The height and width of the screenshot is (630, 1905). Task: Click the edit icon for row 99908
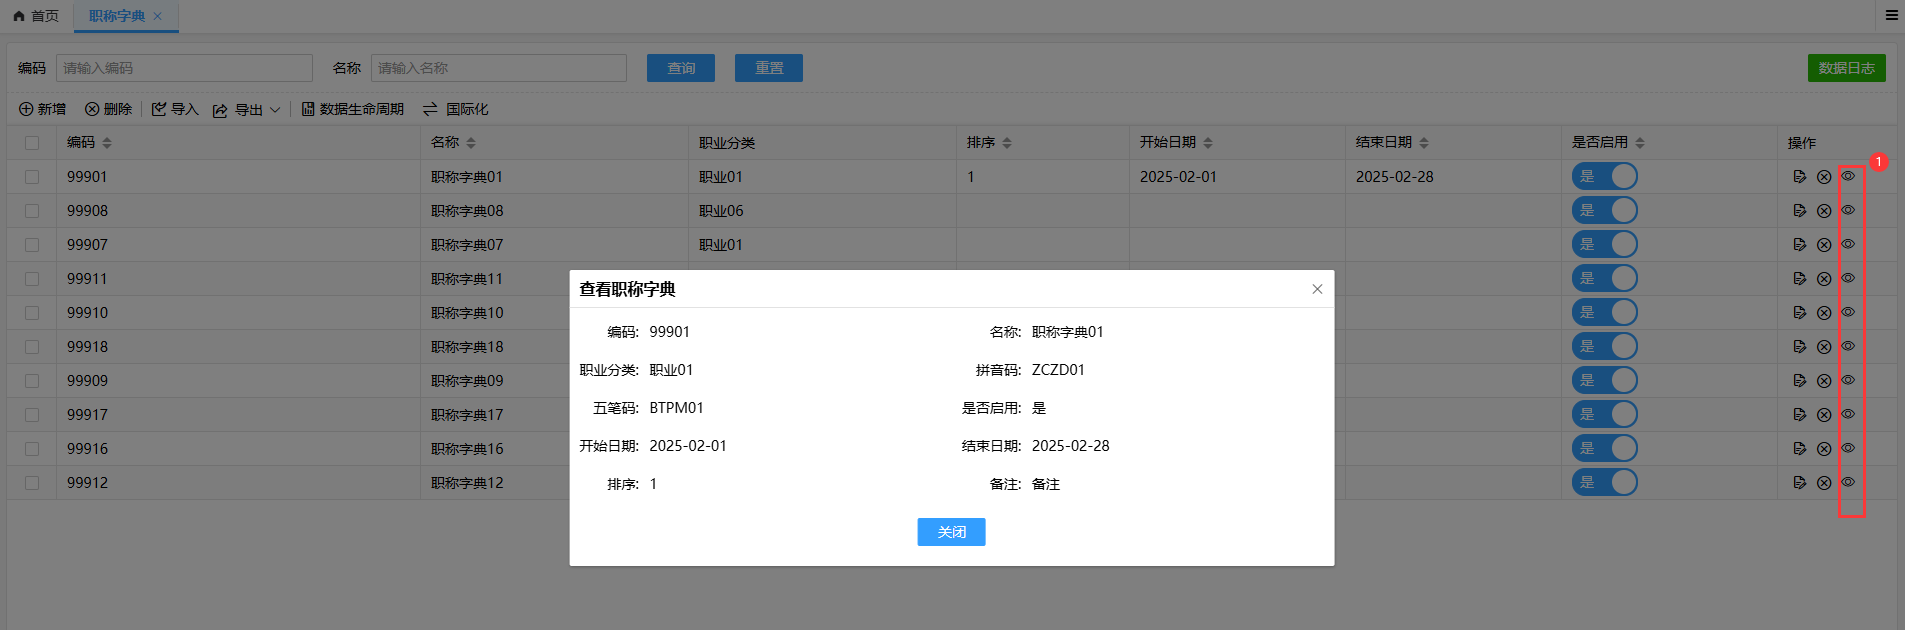[1800, 211]
